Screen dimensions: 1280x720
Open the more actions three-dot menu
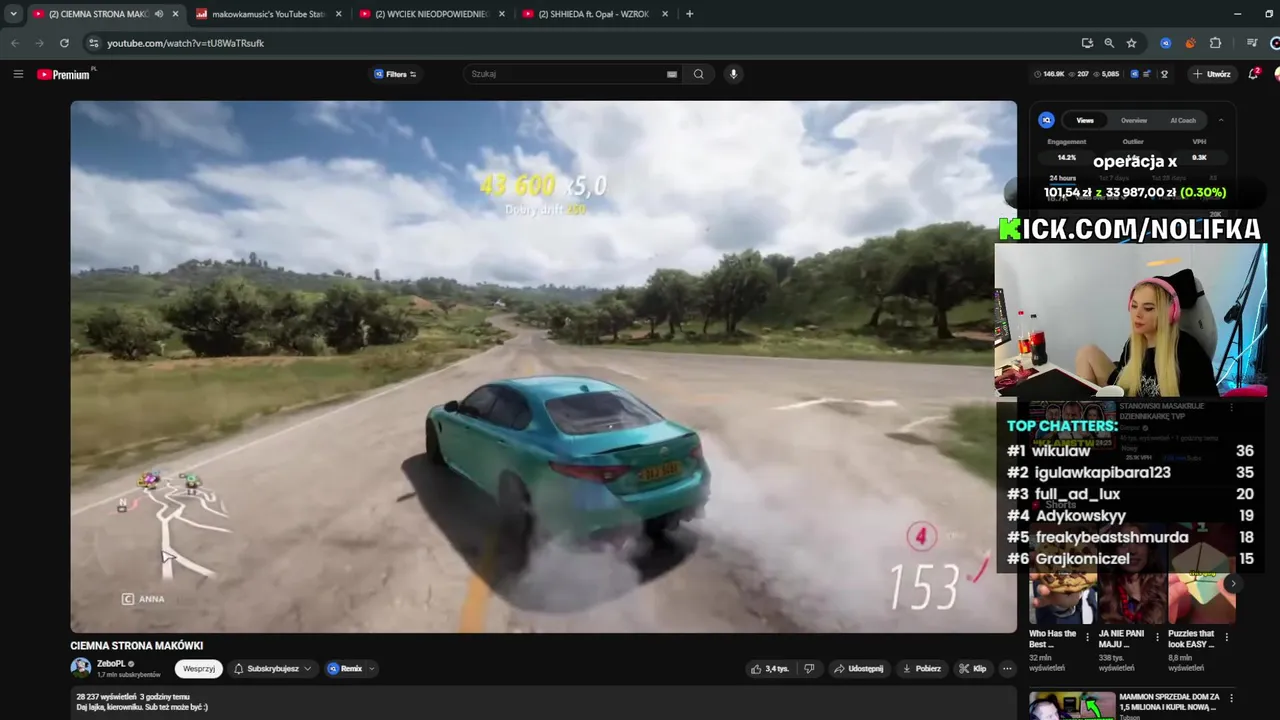[1007, 669]
